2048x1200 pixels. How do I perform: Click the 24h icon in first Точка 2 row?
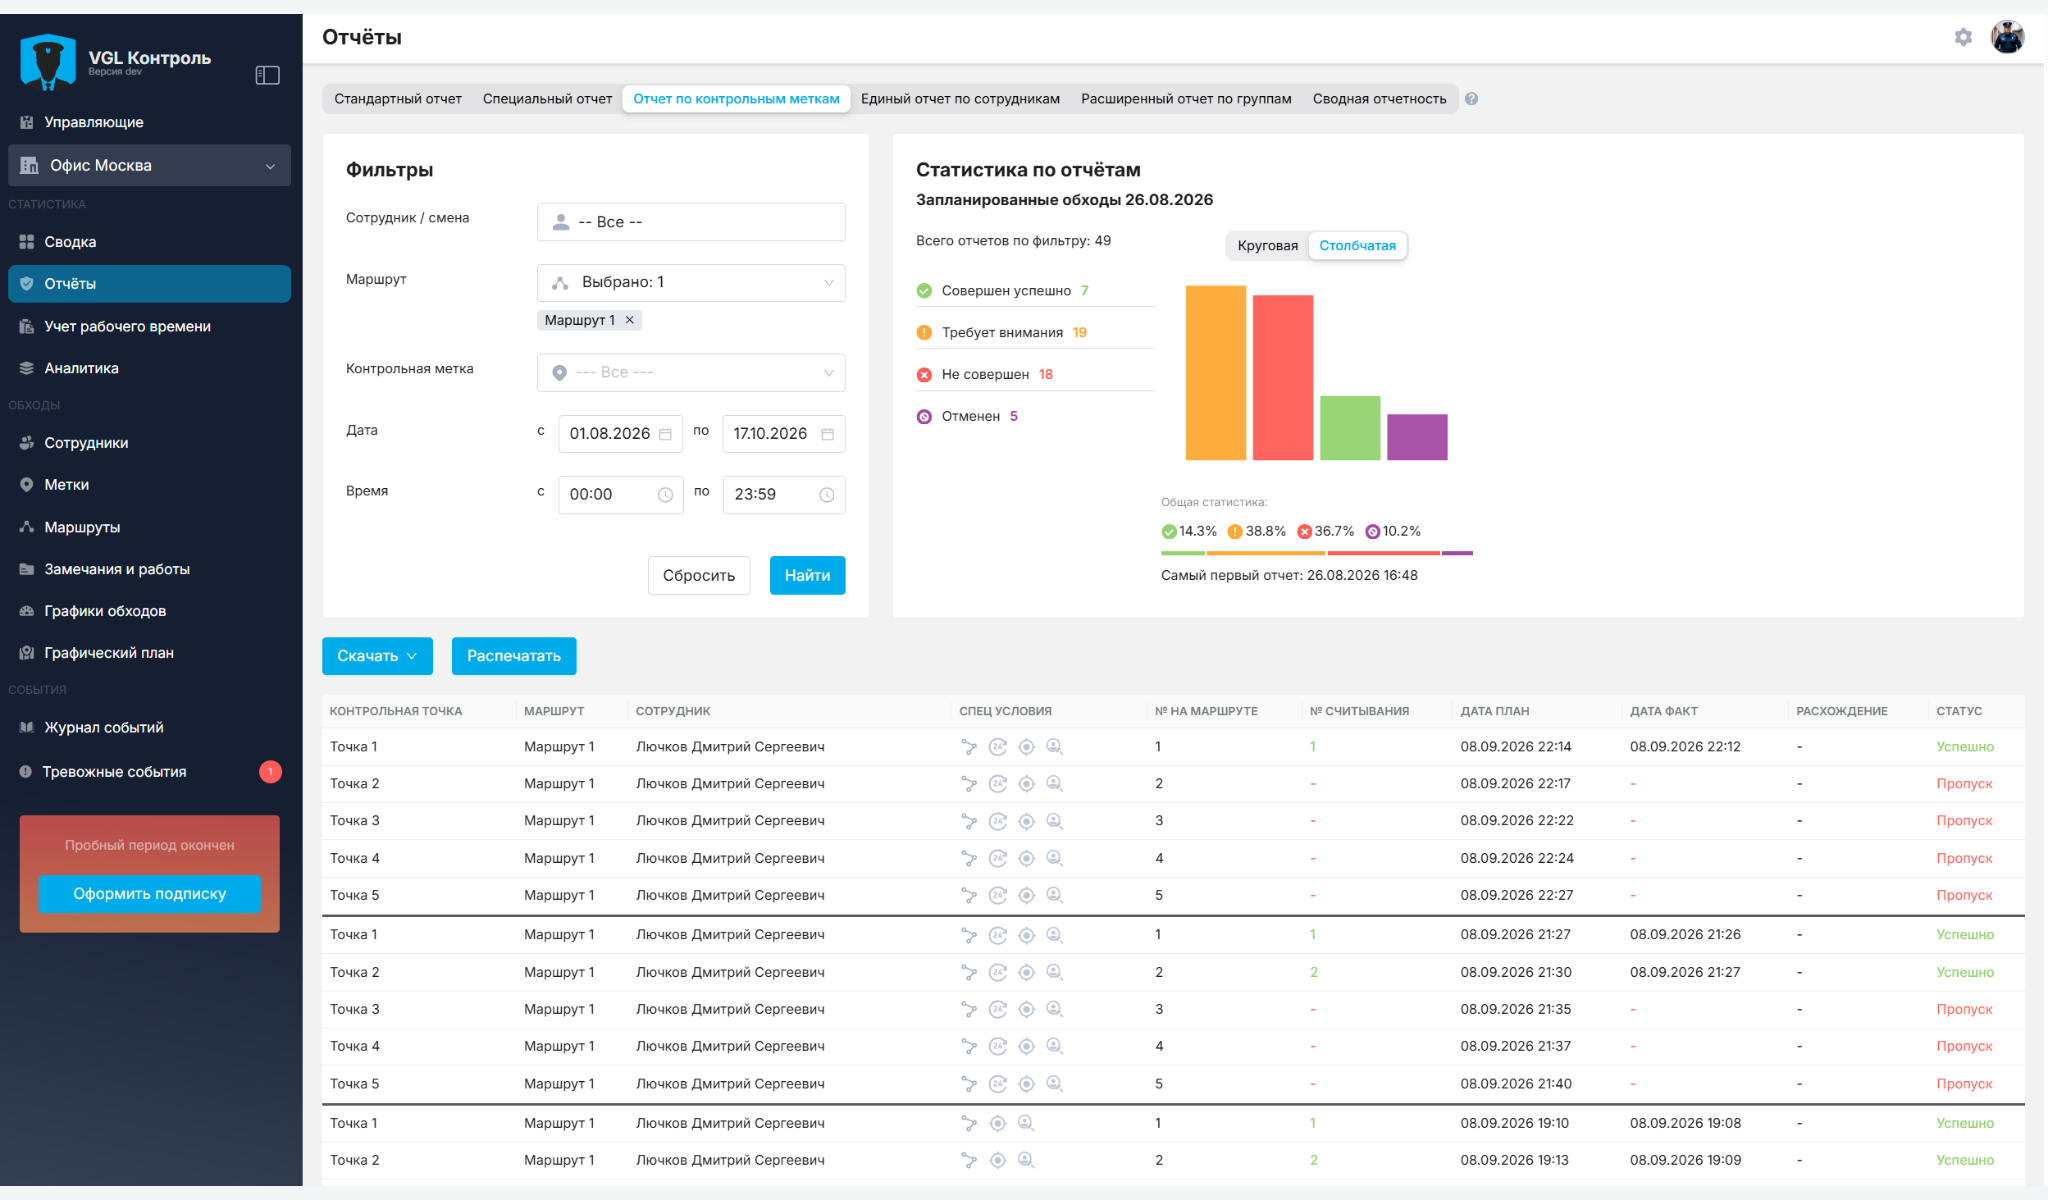coord(997,784)
